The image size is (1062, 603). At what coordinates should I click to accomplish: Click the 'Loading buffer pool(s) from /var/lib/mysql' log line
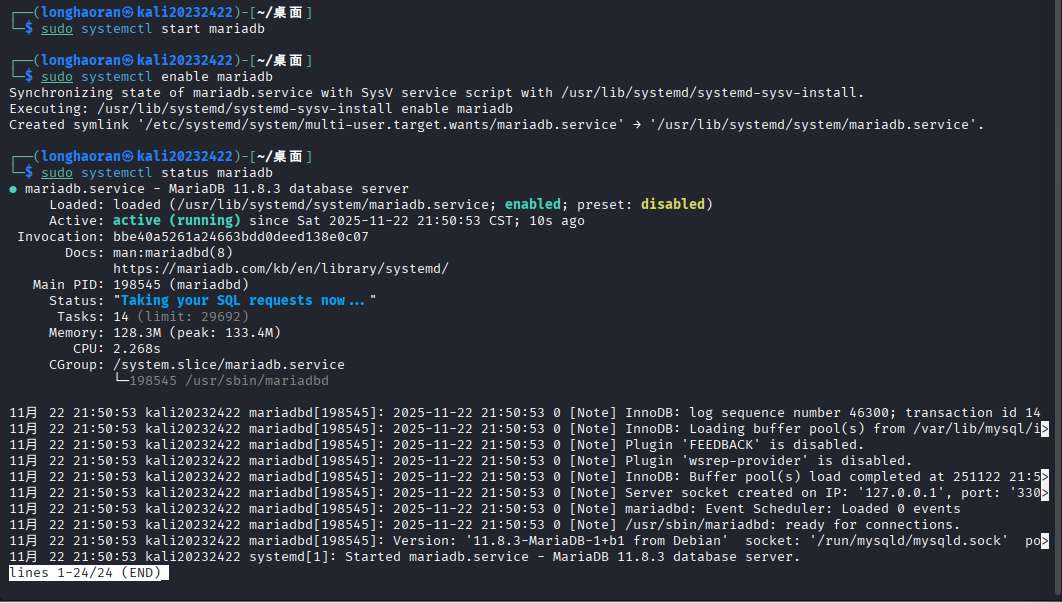[x=529, y=428]
